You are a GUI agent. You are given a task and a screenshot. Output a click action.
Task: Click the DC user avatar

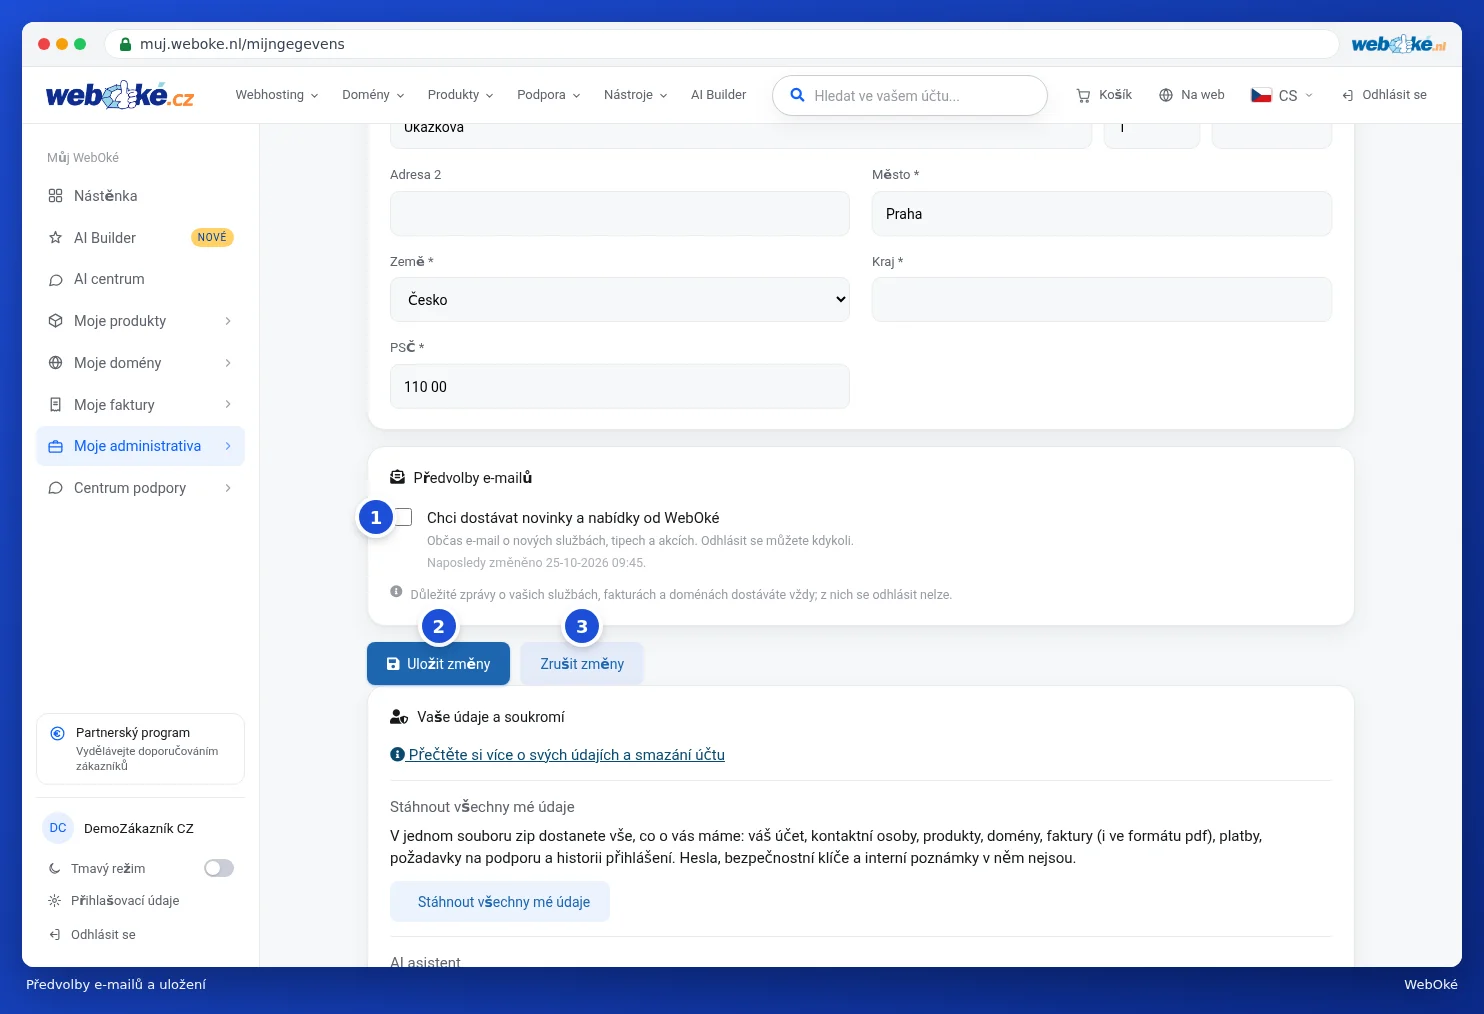click(x=58, y=828)
